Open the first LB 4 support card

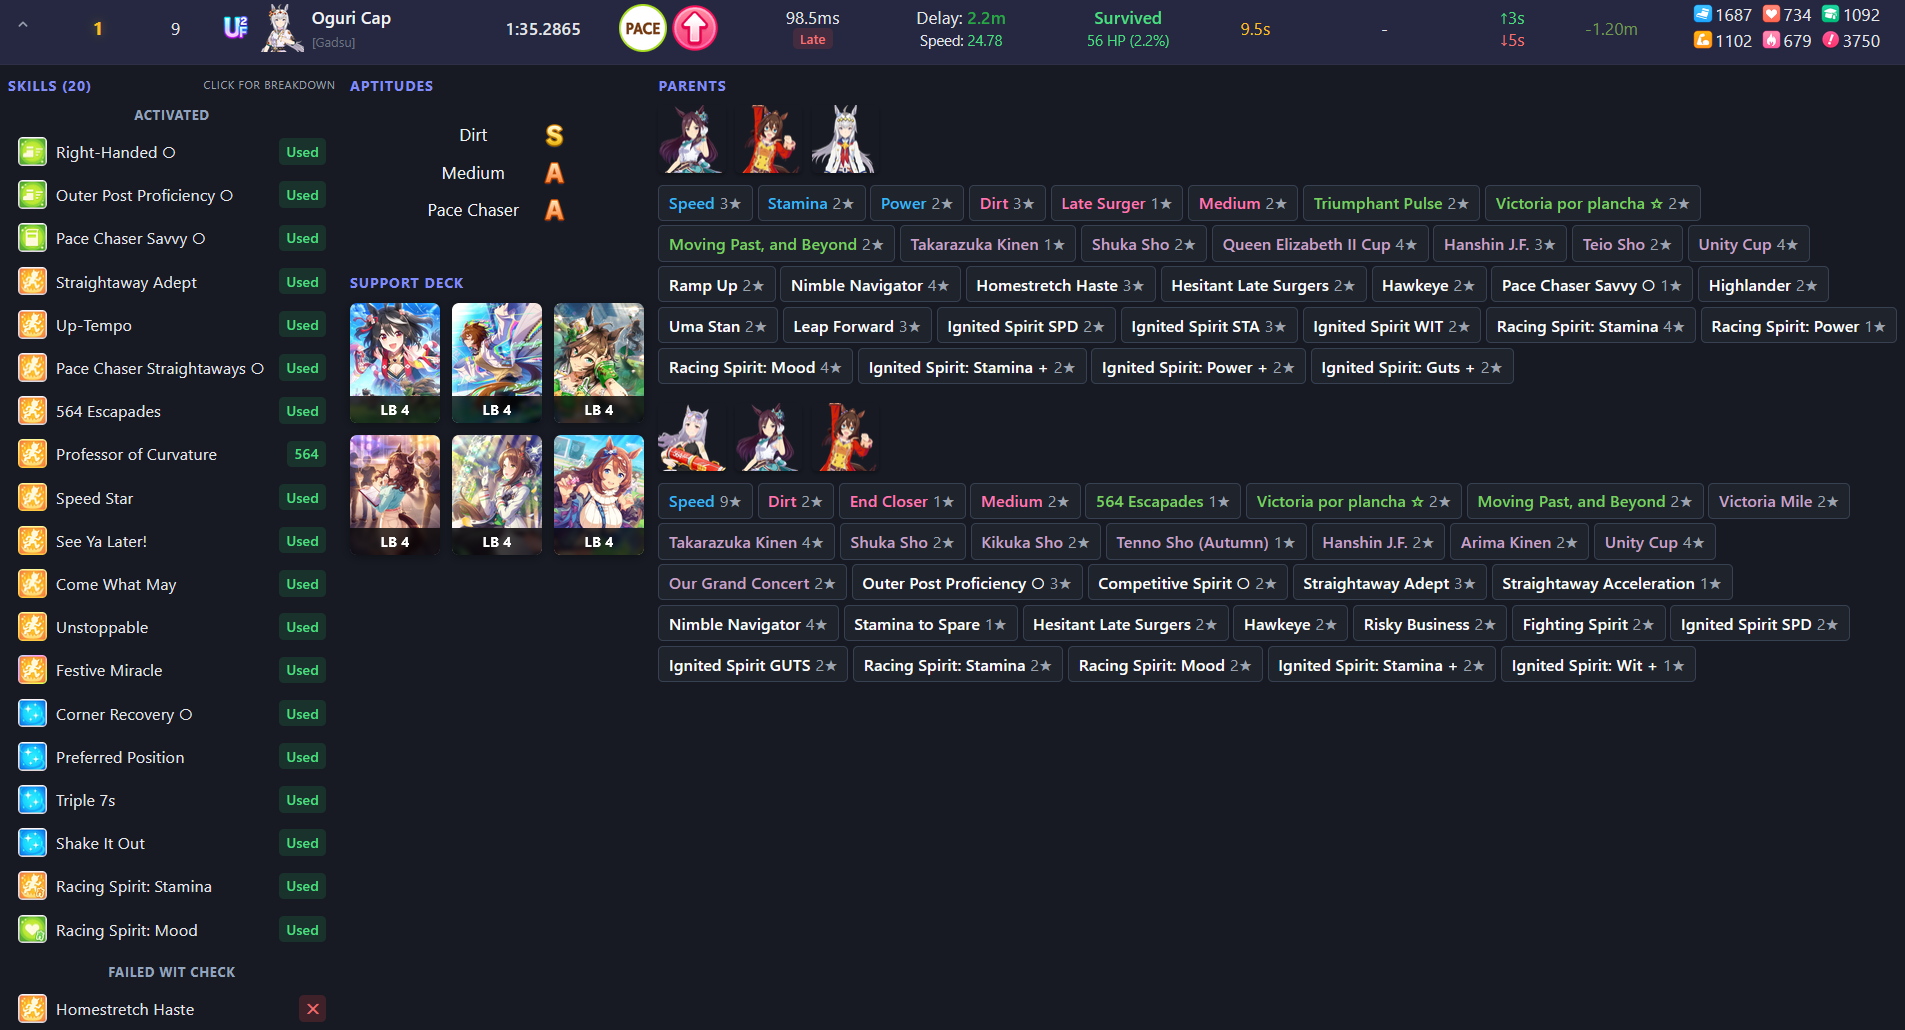coord(395,363)
